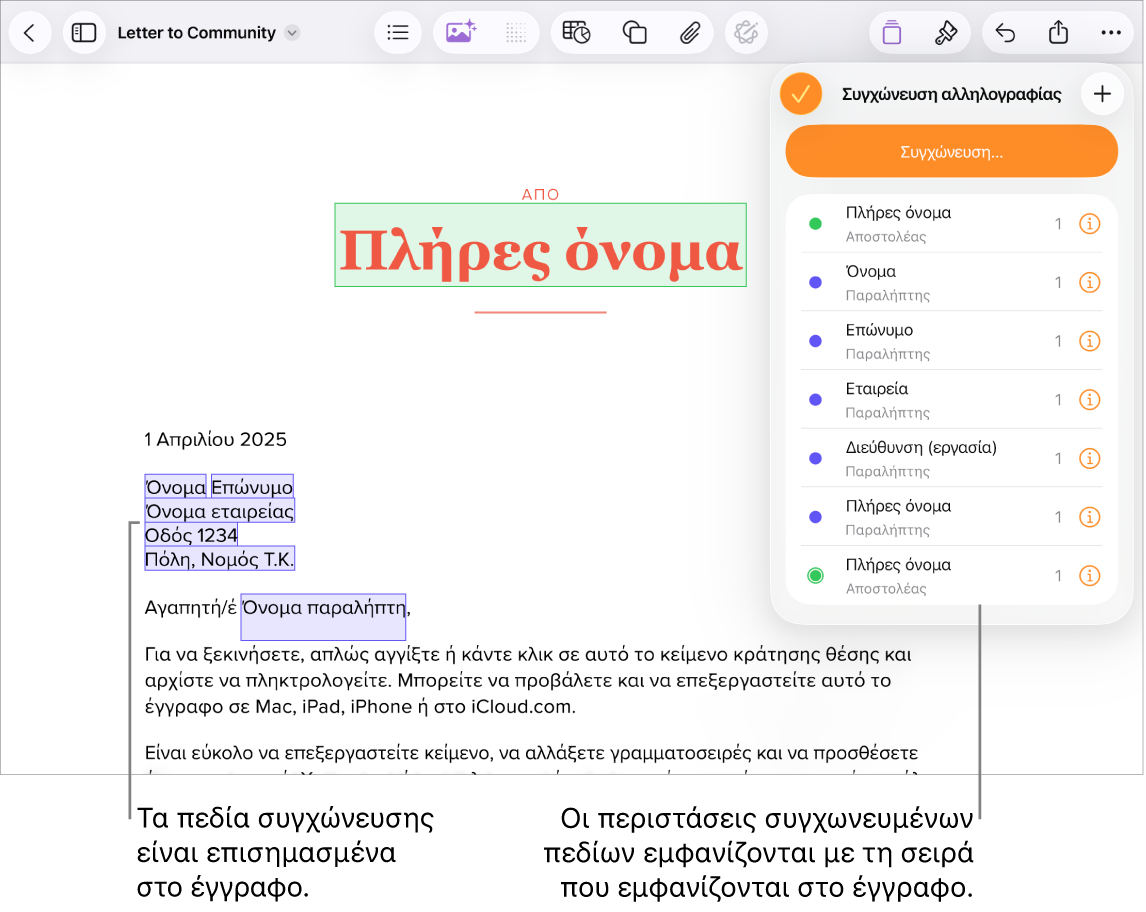This screenshot has height=912, width=1146.
Task: Click the paperclip attachment icon
Action: pos(689,33)
